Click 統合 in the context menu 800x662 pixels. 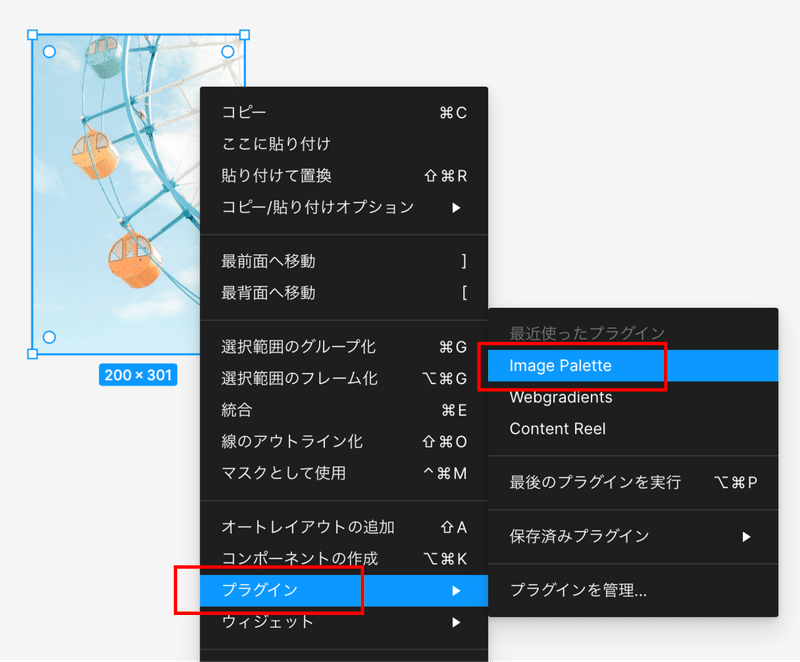click(x=344, y=410)
